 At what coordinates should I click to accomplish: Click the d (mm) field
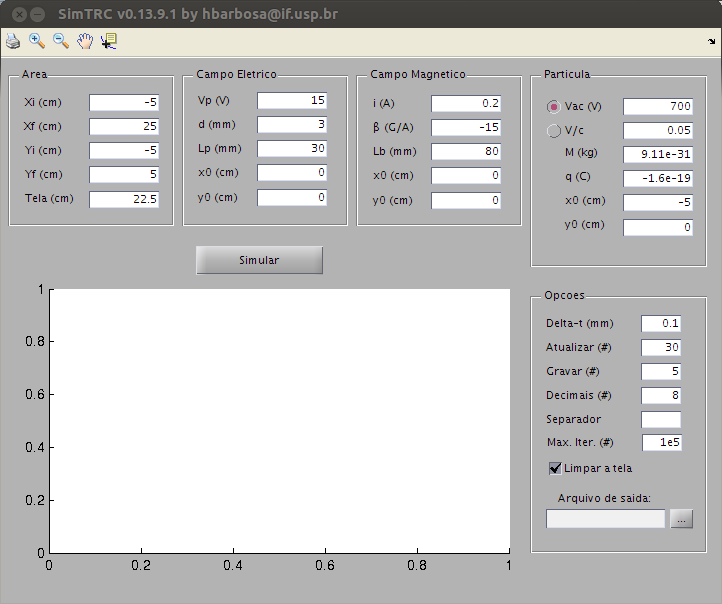[x=292, y=124]
